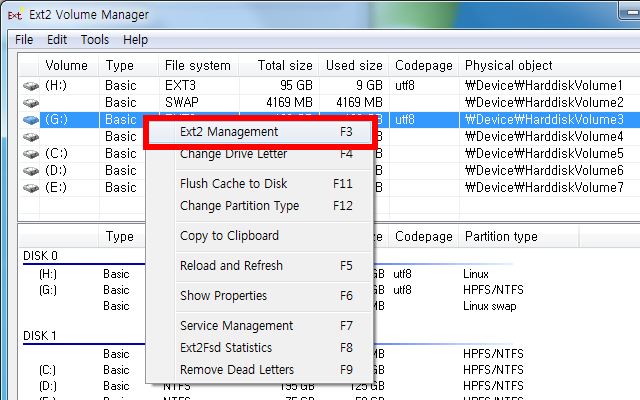Click the H: drive icon in volume list

[x=31, y=86]
